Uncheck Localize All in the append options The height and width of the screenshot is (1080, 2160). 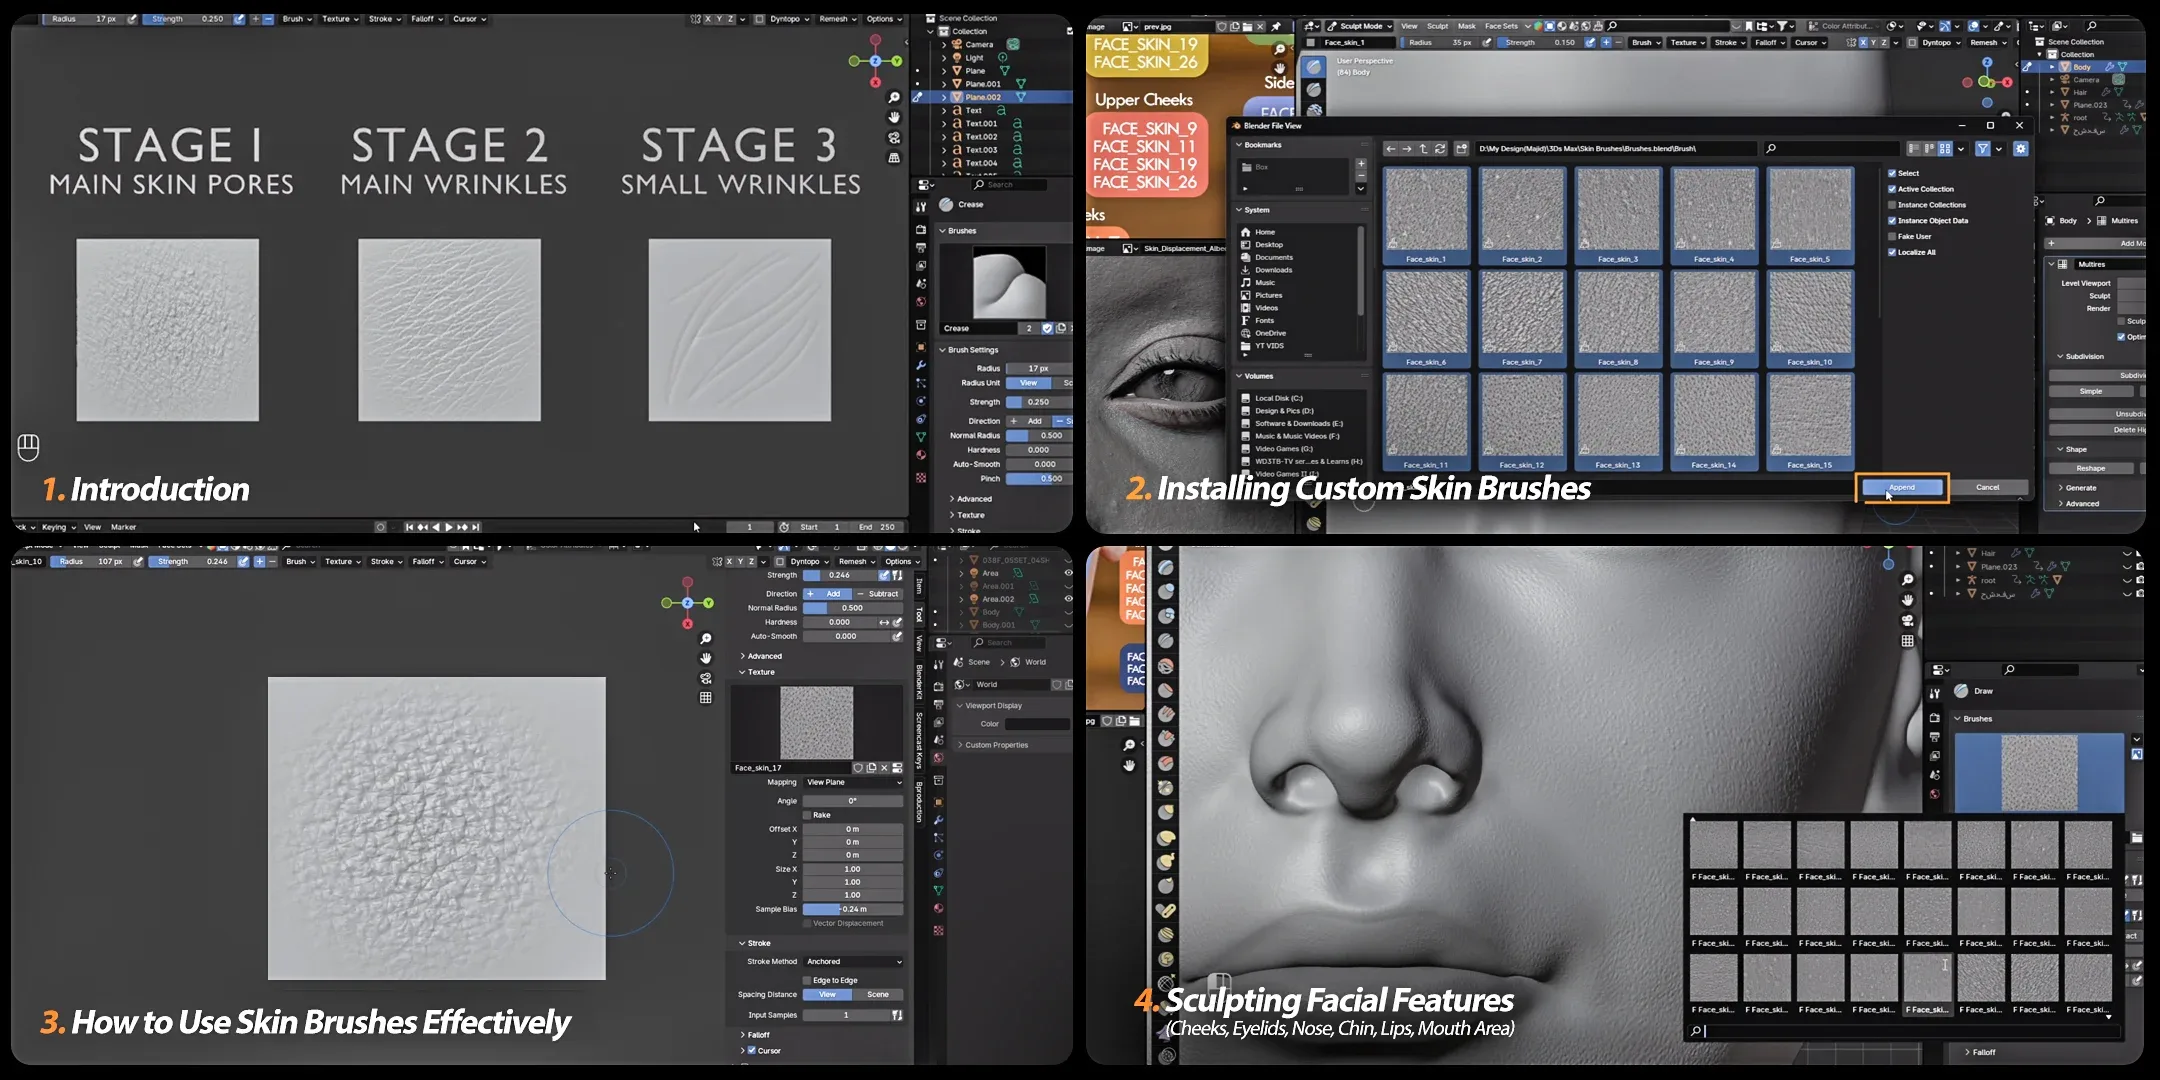pos(1892,252)
